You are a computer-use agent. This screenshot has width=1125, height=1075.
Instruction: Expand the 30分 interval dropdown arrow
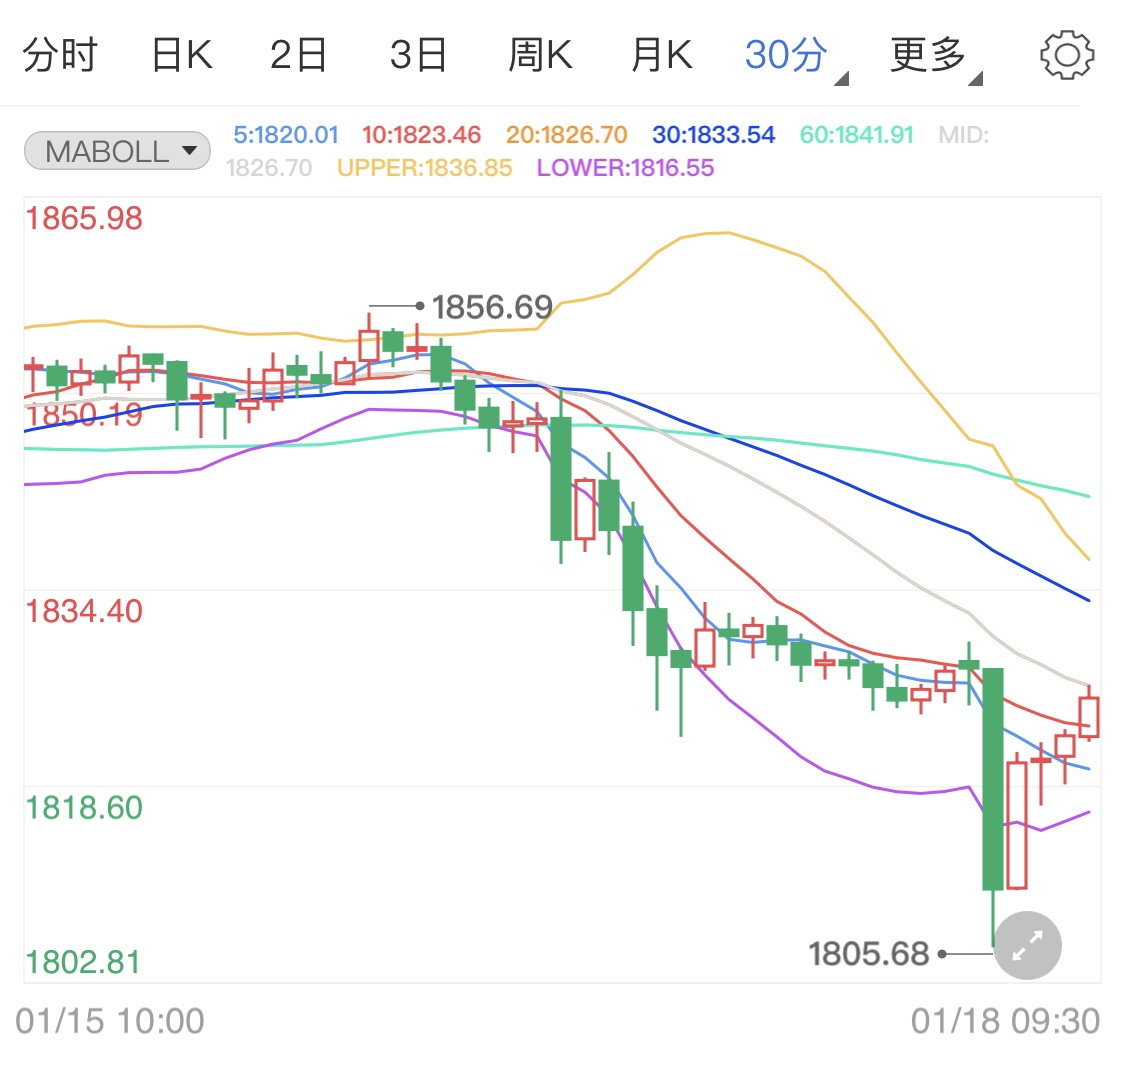843,75
